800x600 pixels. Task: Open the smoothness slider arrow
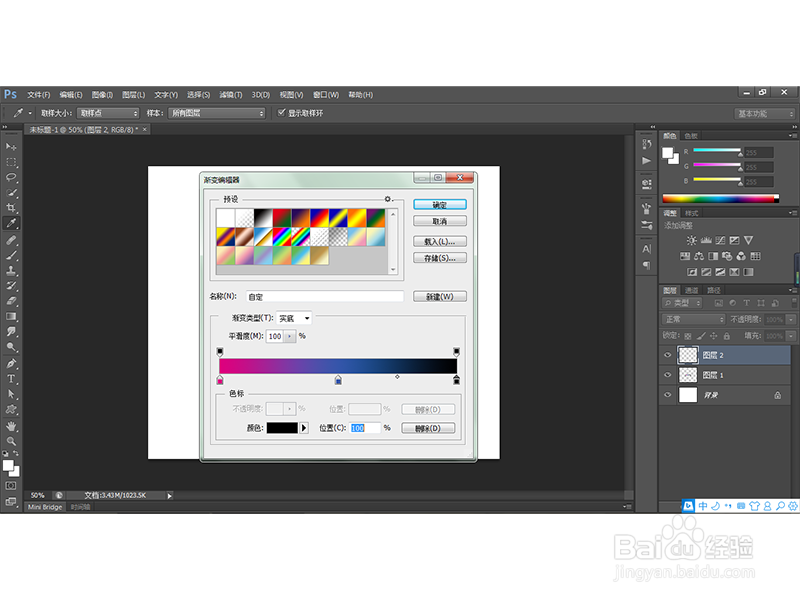[x=290, y=336]
